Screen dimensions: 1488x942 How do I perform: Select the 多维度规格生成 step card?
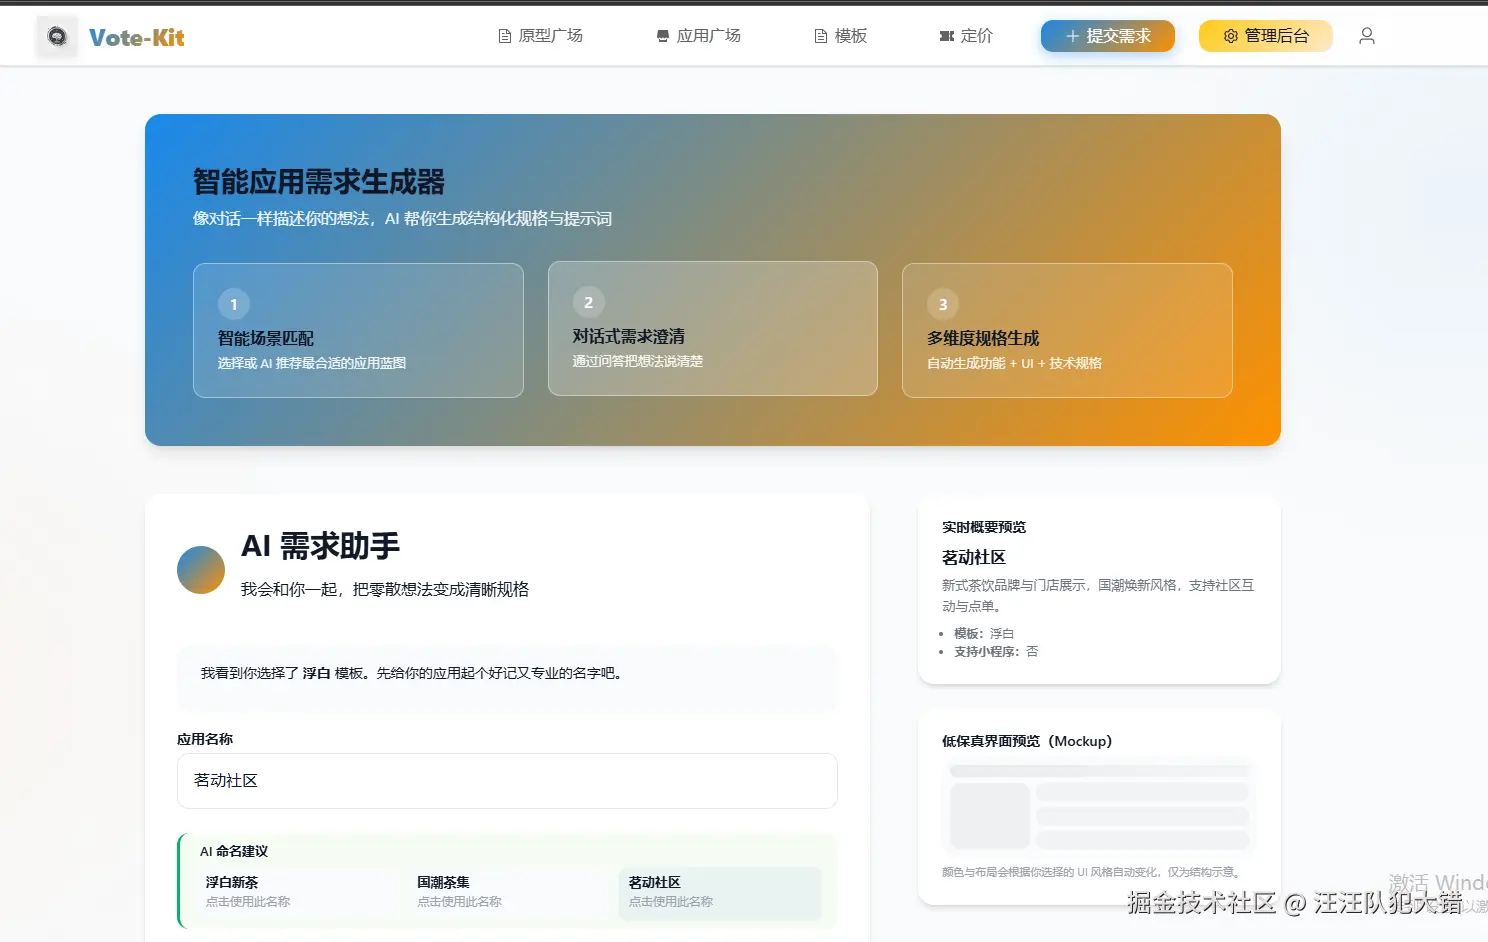(x=1067, y=330)
